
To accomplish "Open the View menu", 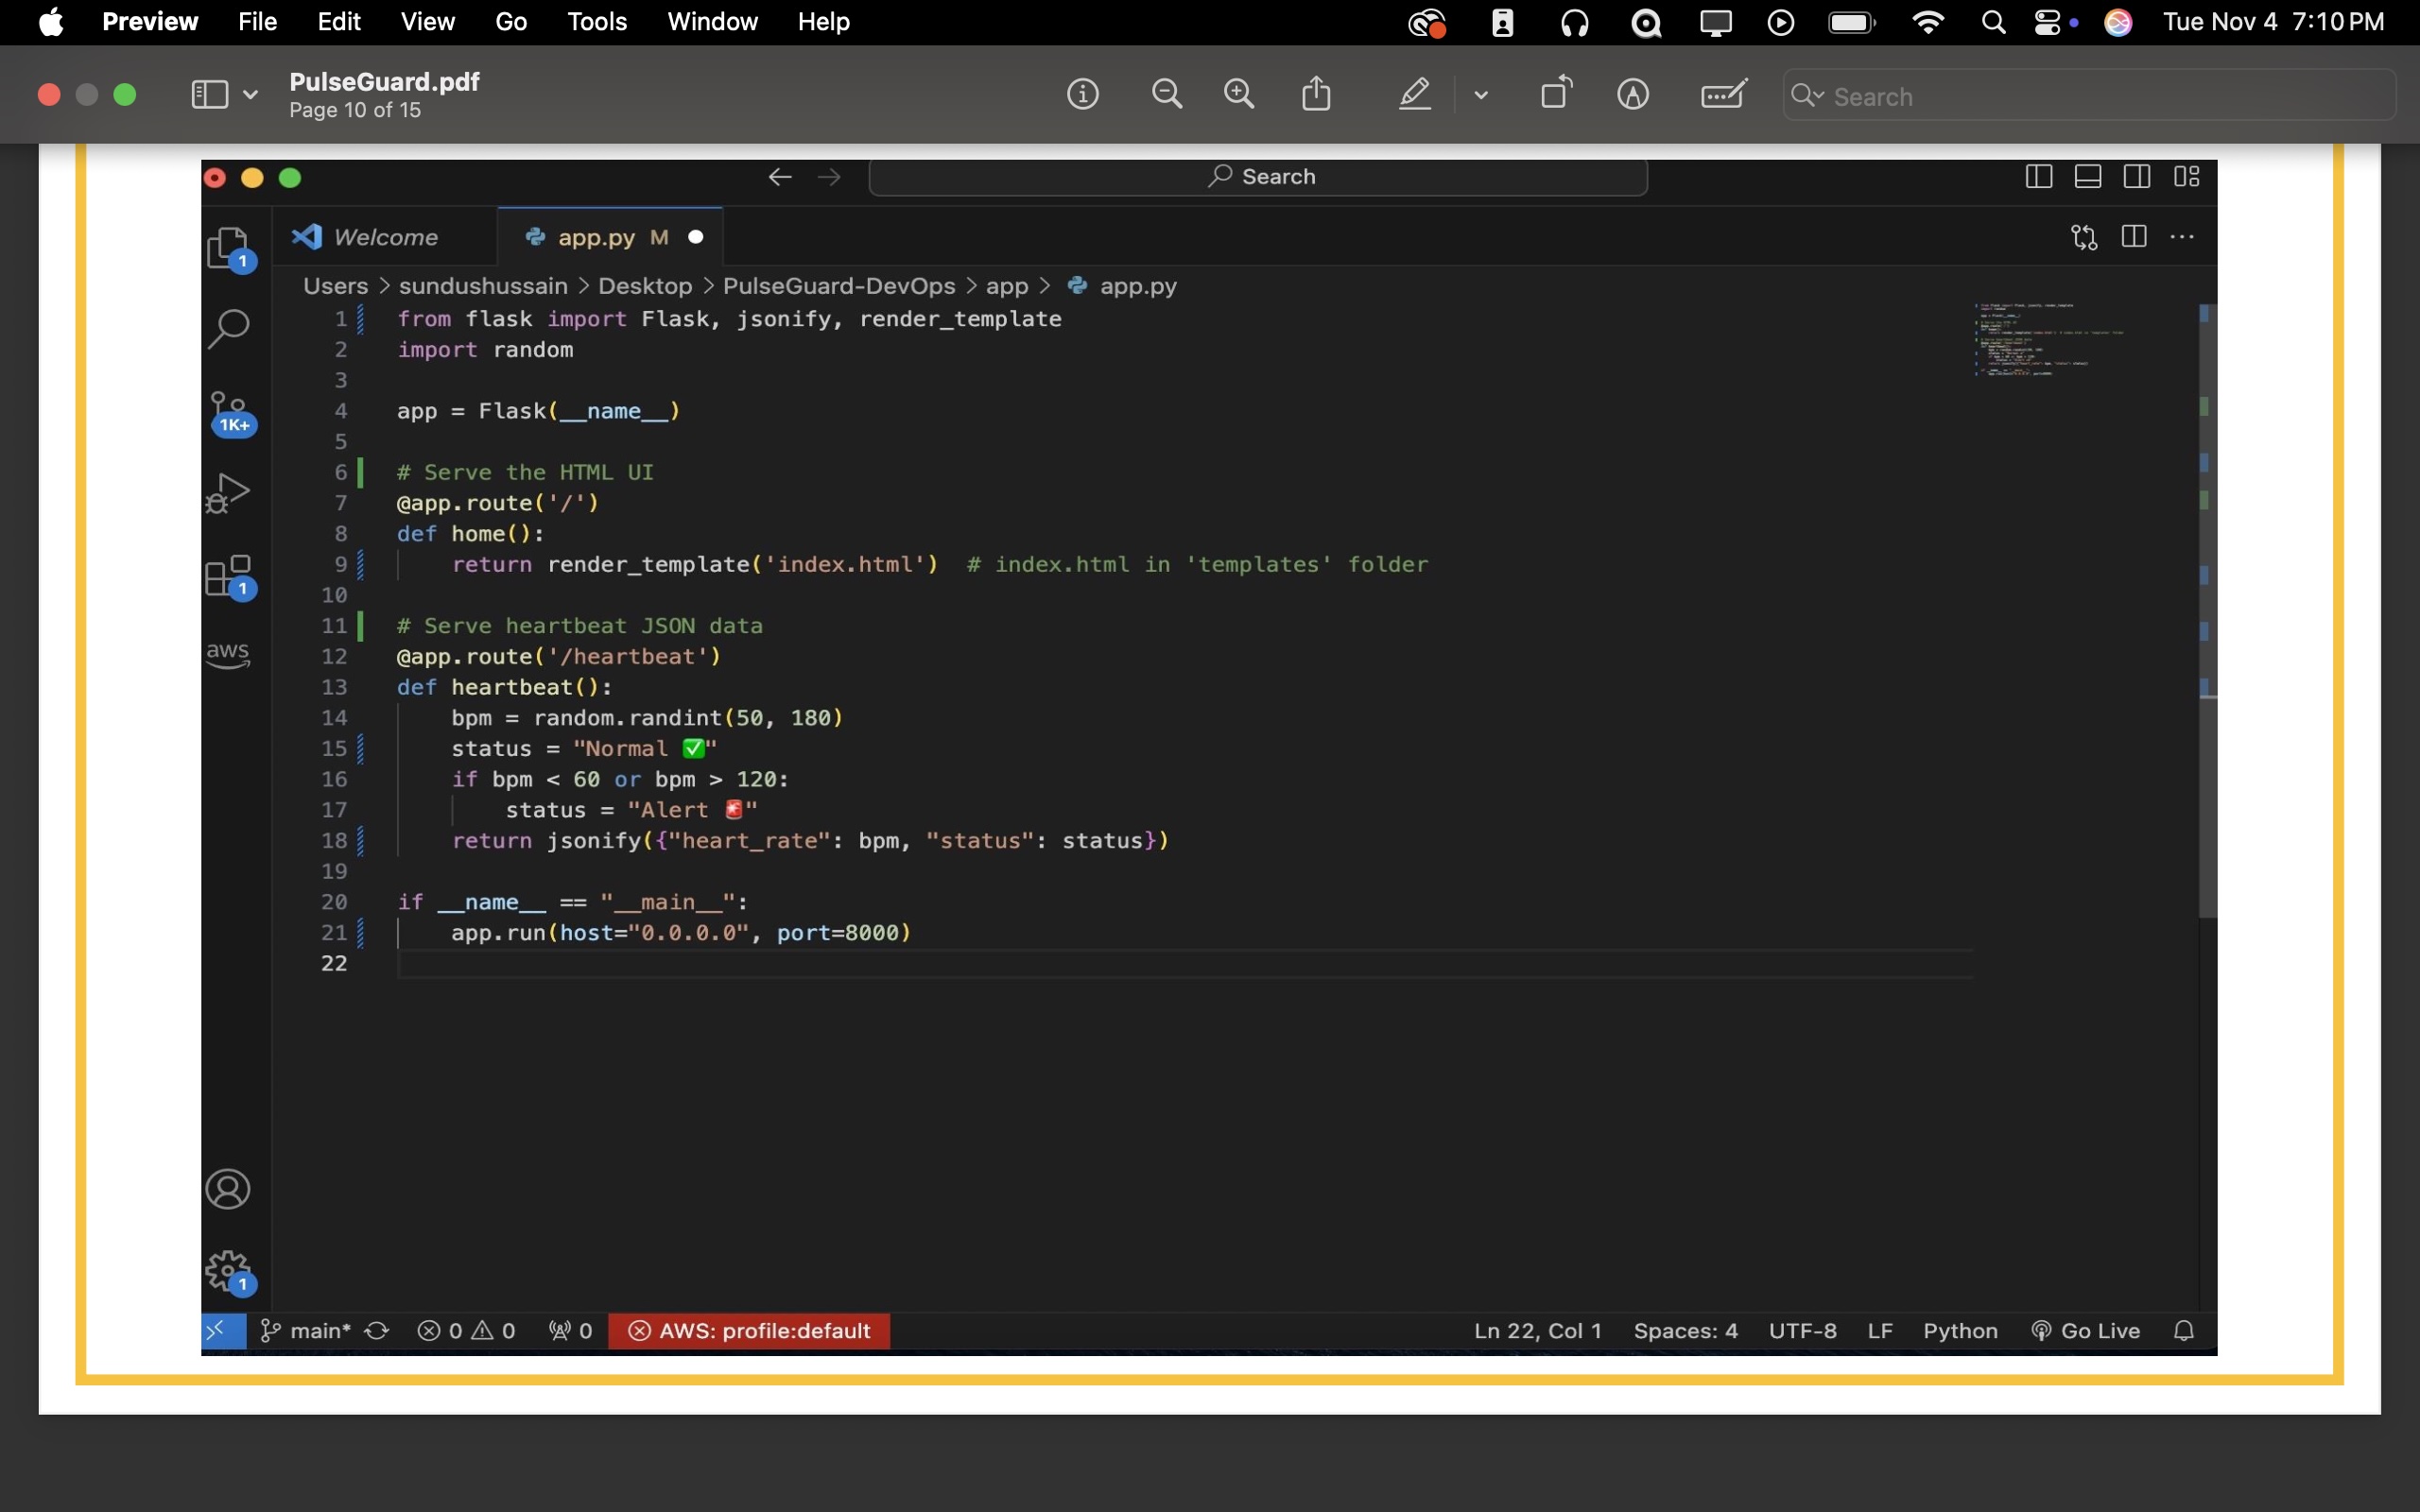I will click(427, 22).
